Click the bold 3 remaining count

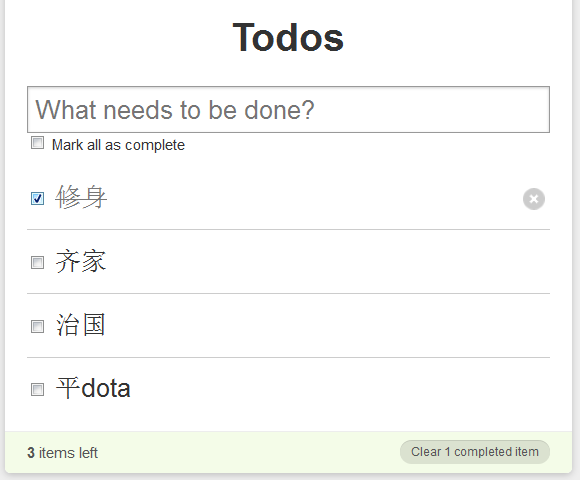pyautogui.click(x=31, y=453)
